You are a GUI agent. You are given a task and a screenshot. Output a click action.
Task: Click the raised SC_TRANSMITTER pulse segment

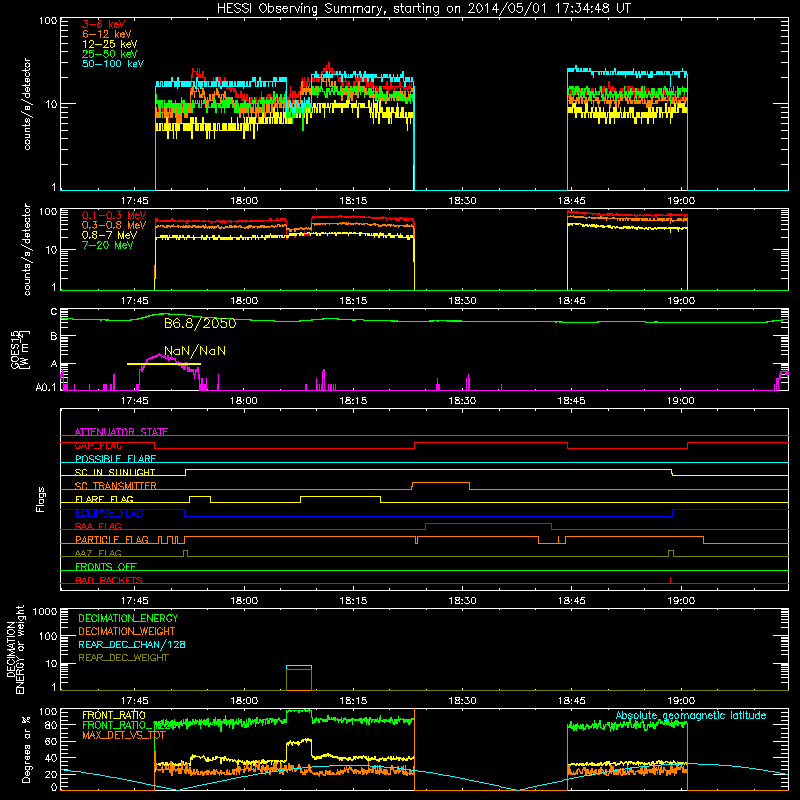click(x=441, y=483)
